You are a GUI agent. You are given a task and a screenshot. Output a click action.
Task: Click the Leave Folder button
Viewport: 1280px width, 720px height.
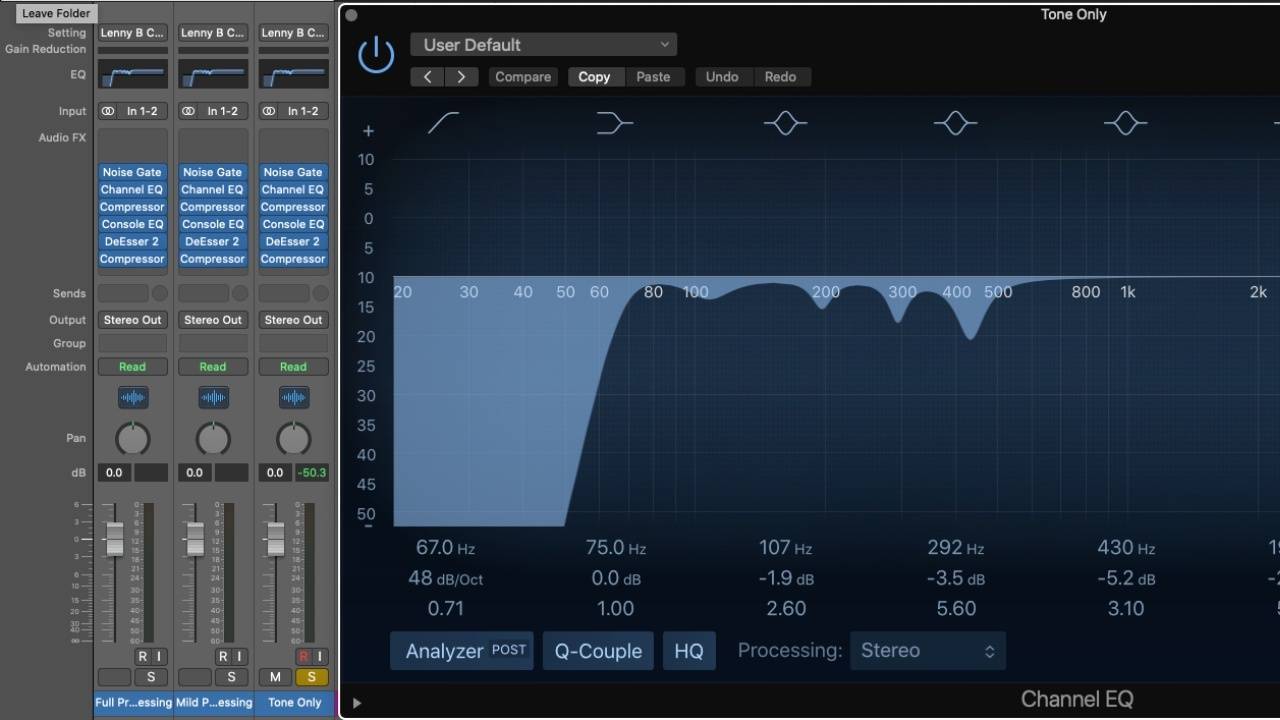(x=55, y=13)
